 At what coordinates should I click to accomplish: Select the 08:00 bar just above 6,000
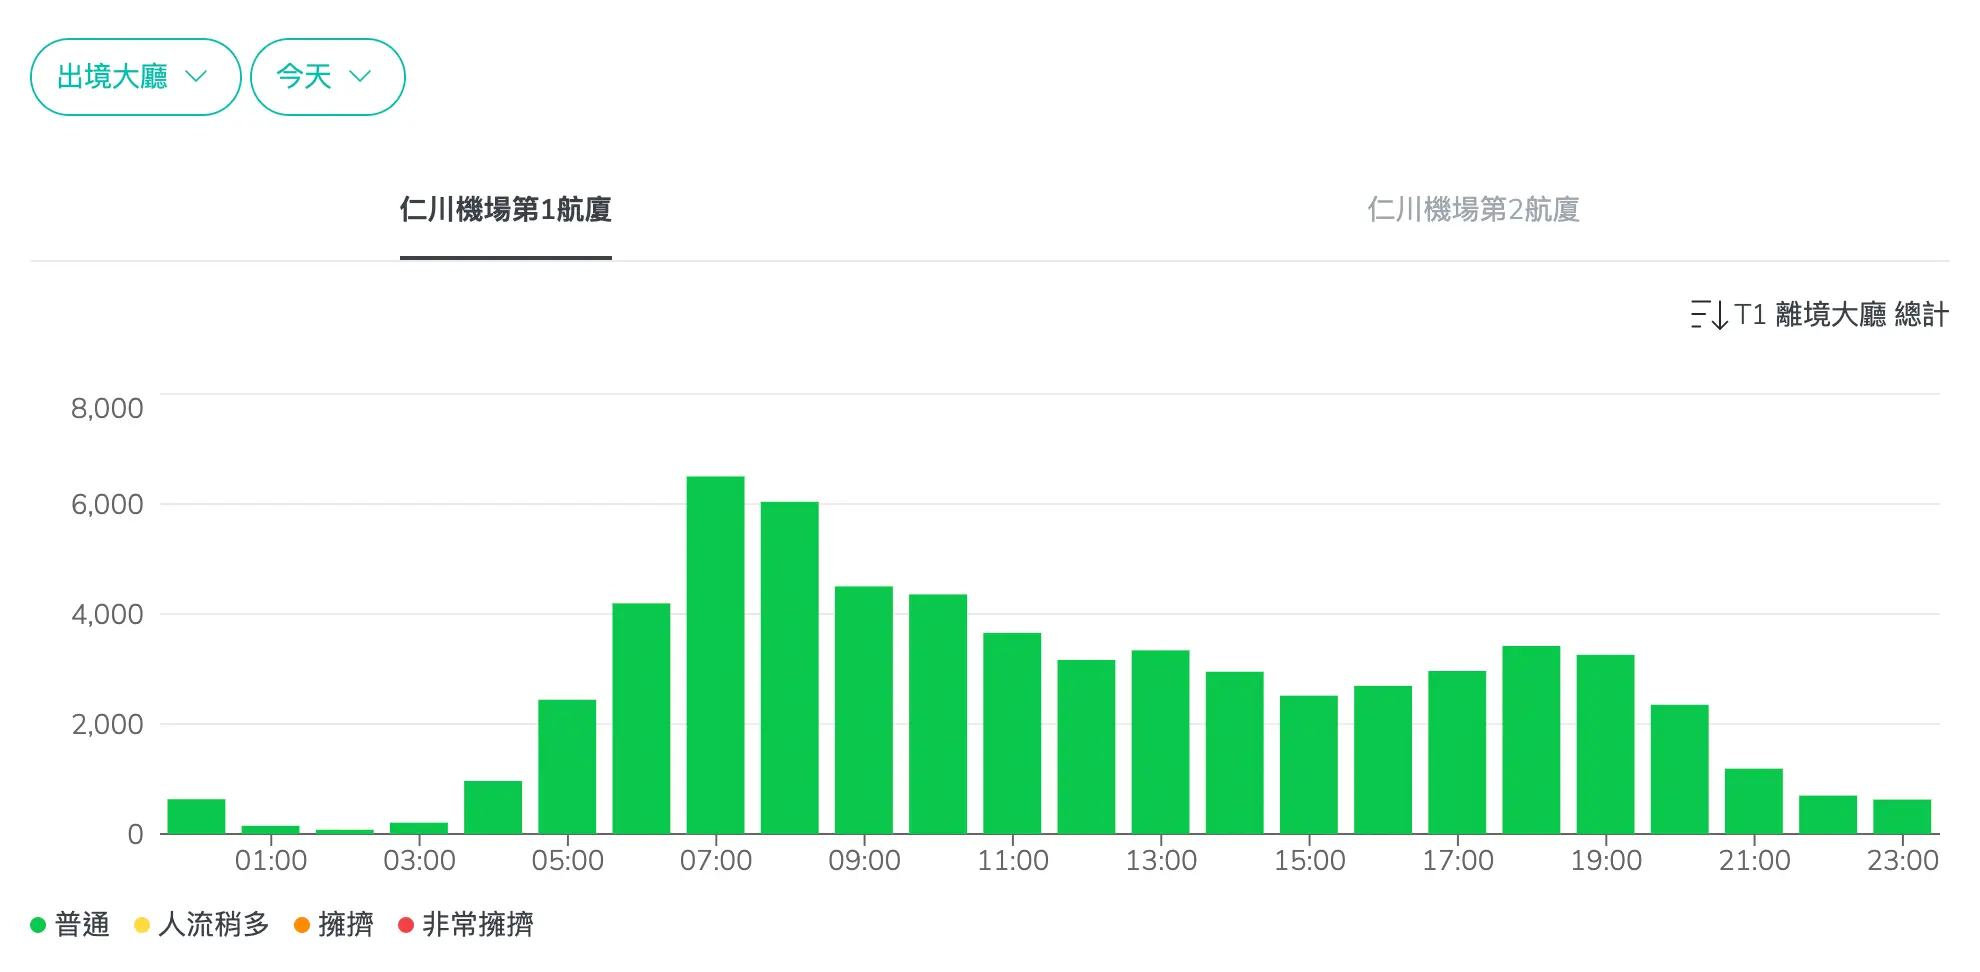(x=789, y=667)
